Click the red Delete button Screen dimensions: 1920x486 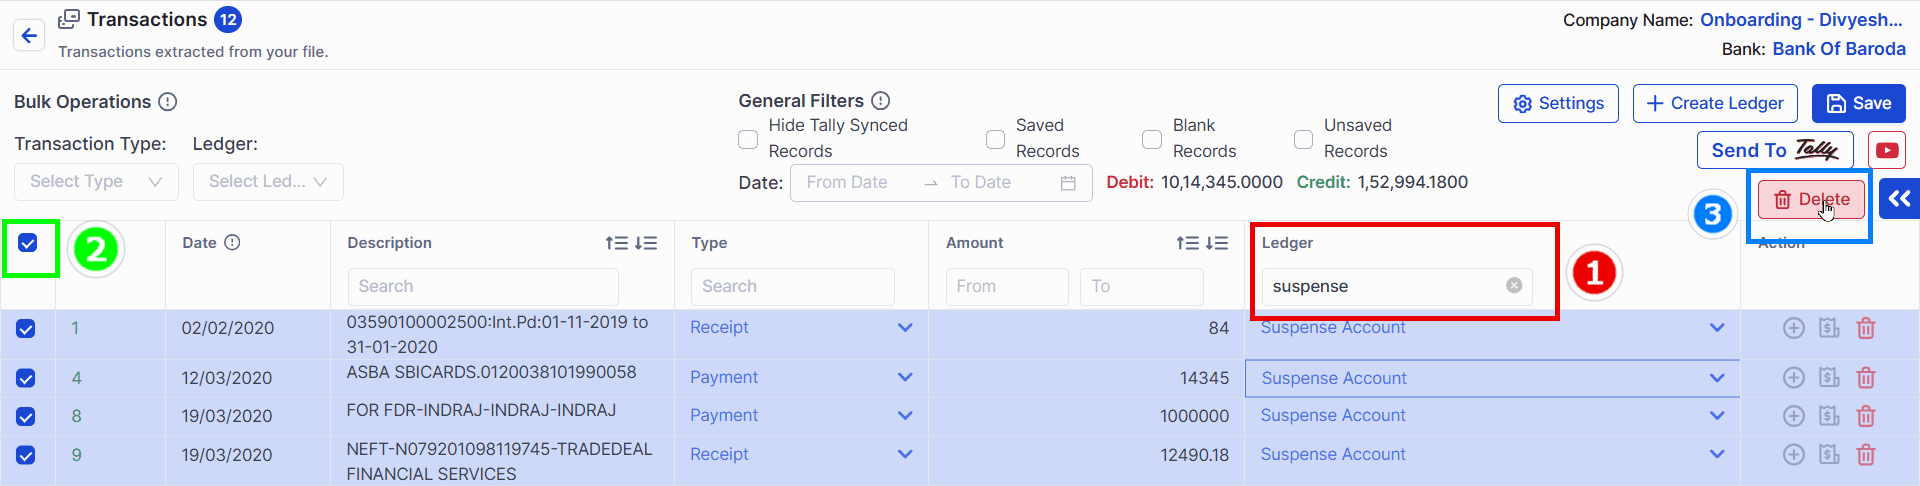[x=1811, y=200]
